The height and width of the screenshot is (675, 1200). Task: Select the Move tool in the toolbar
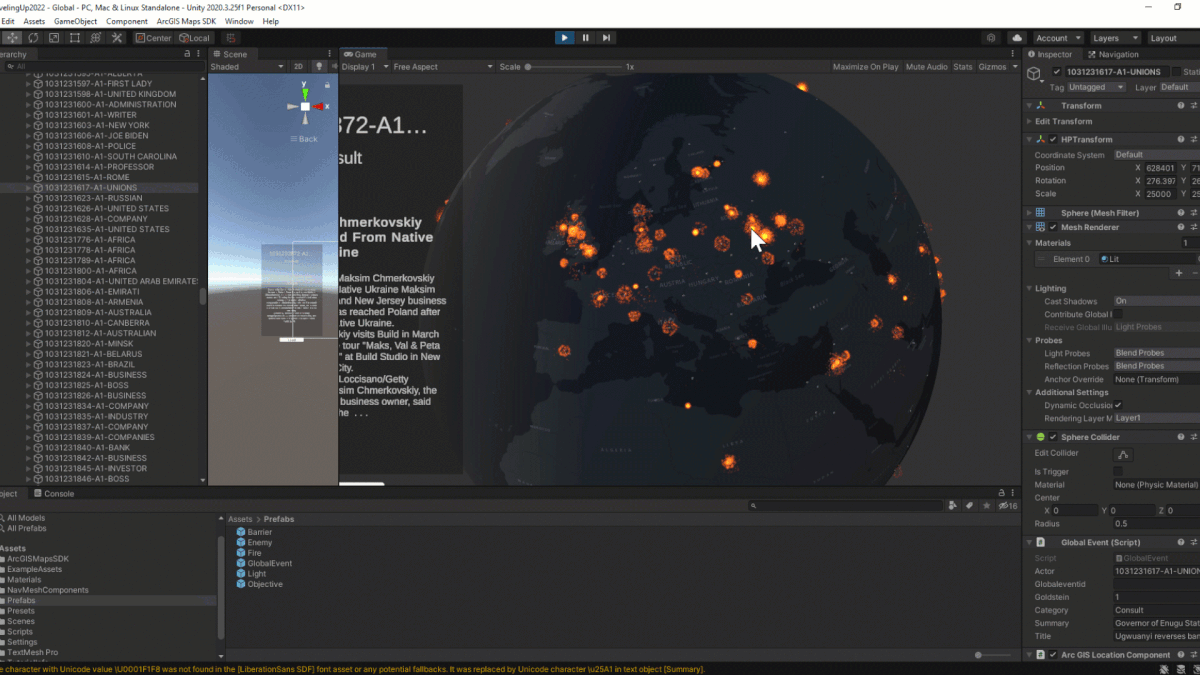click(x=12, y=38)
